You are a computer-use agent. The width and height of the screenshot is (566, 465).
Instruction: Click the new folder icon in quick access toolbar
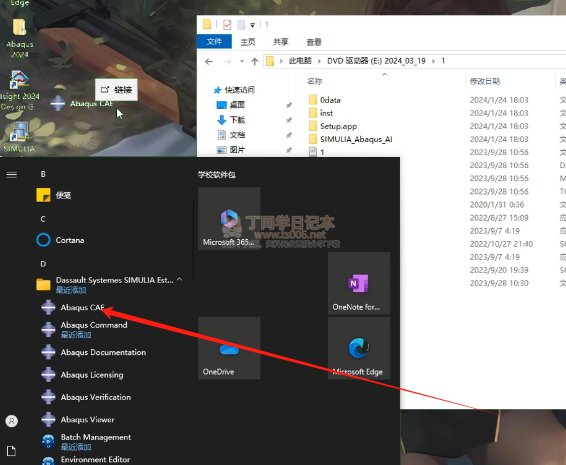[241, 25]
